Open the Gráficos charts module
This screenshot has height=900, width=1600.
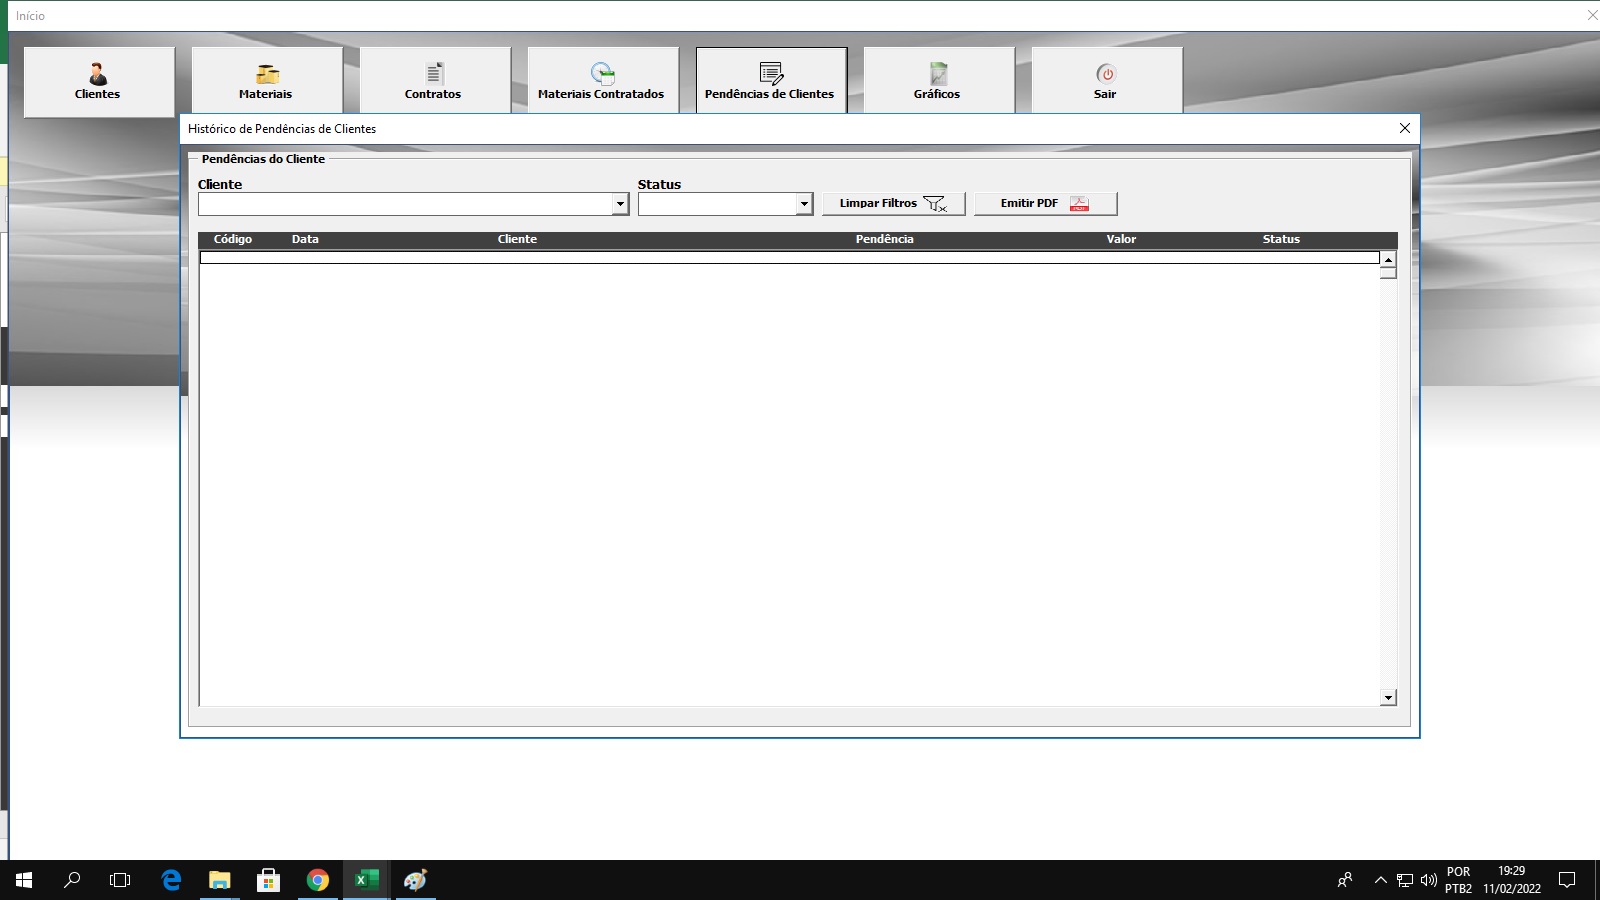938,82
